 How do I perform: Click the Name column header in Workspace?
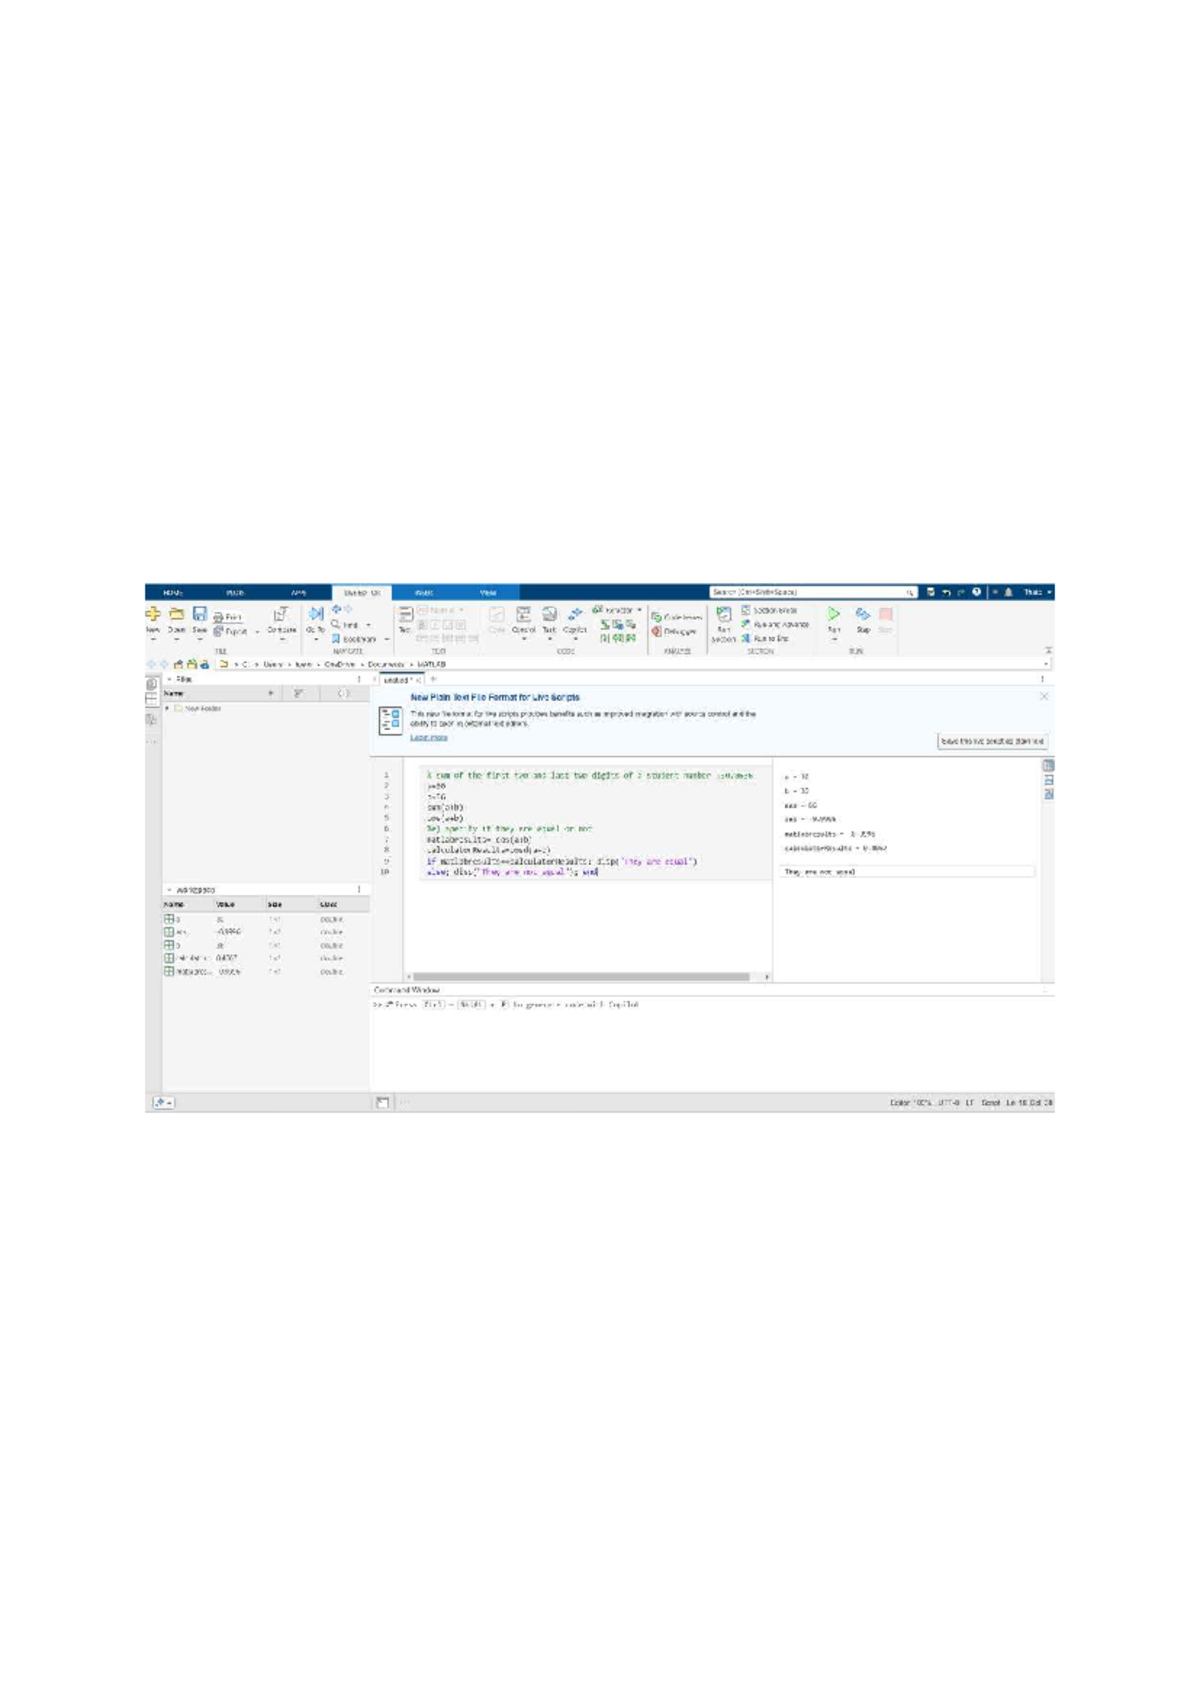pos(174,904)
